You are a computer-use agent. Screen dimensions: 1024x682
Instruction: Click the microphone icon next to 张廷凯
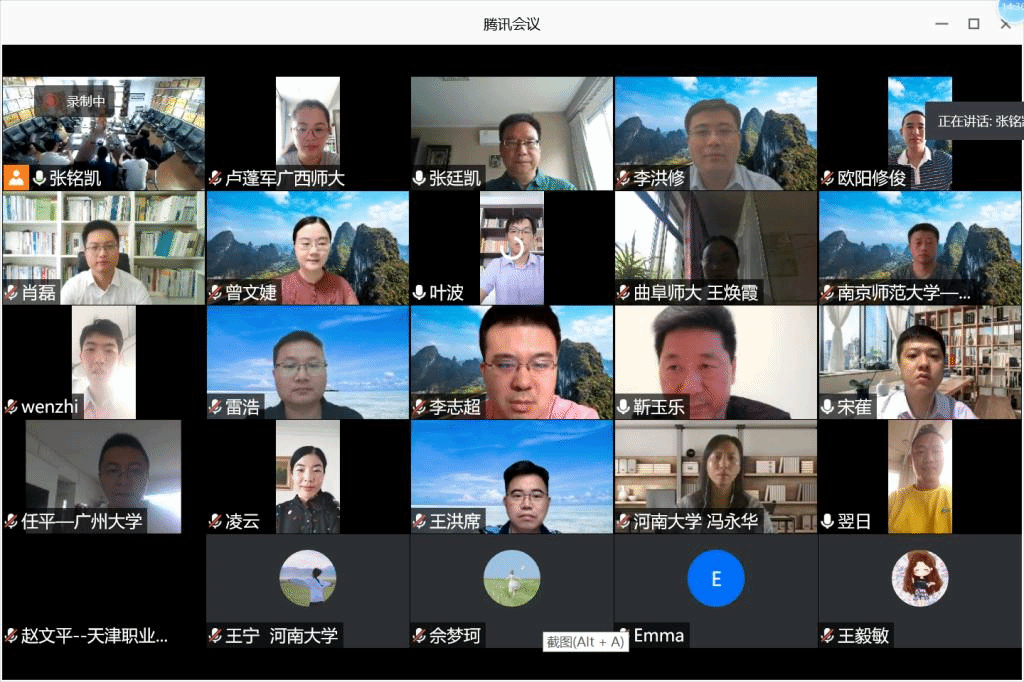pos(419,178)
